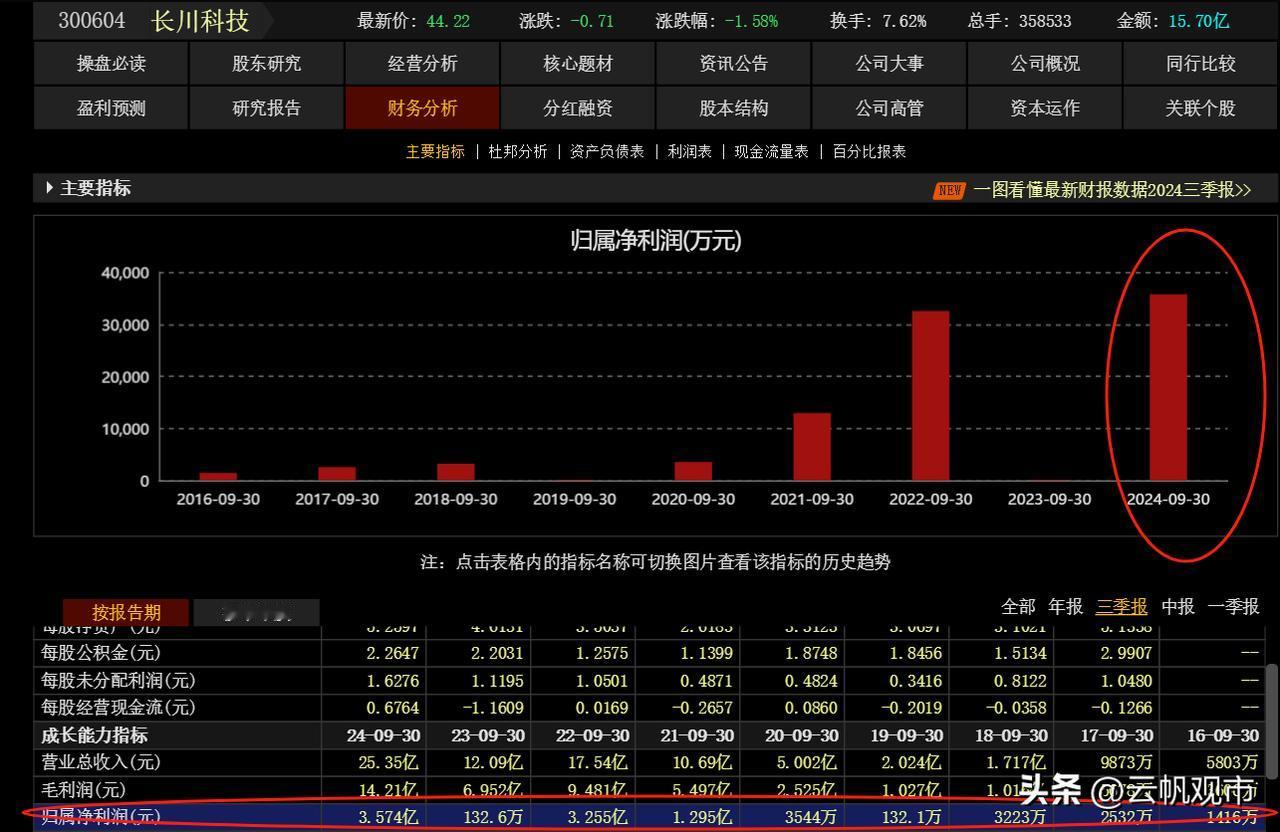1280x832 pixels.
Task: Go to the 股本结构 tab
Action: click(734, 108)
